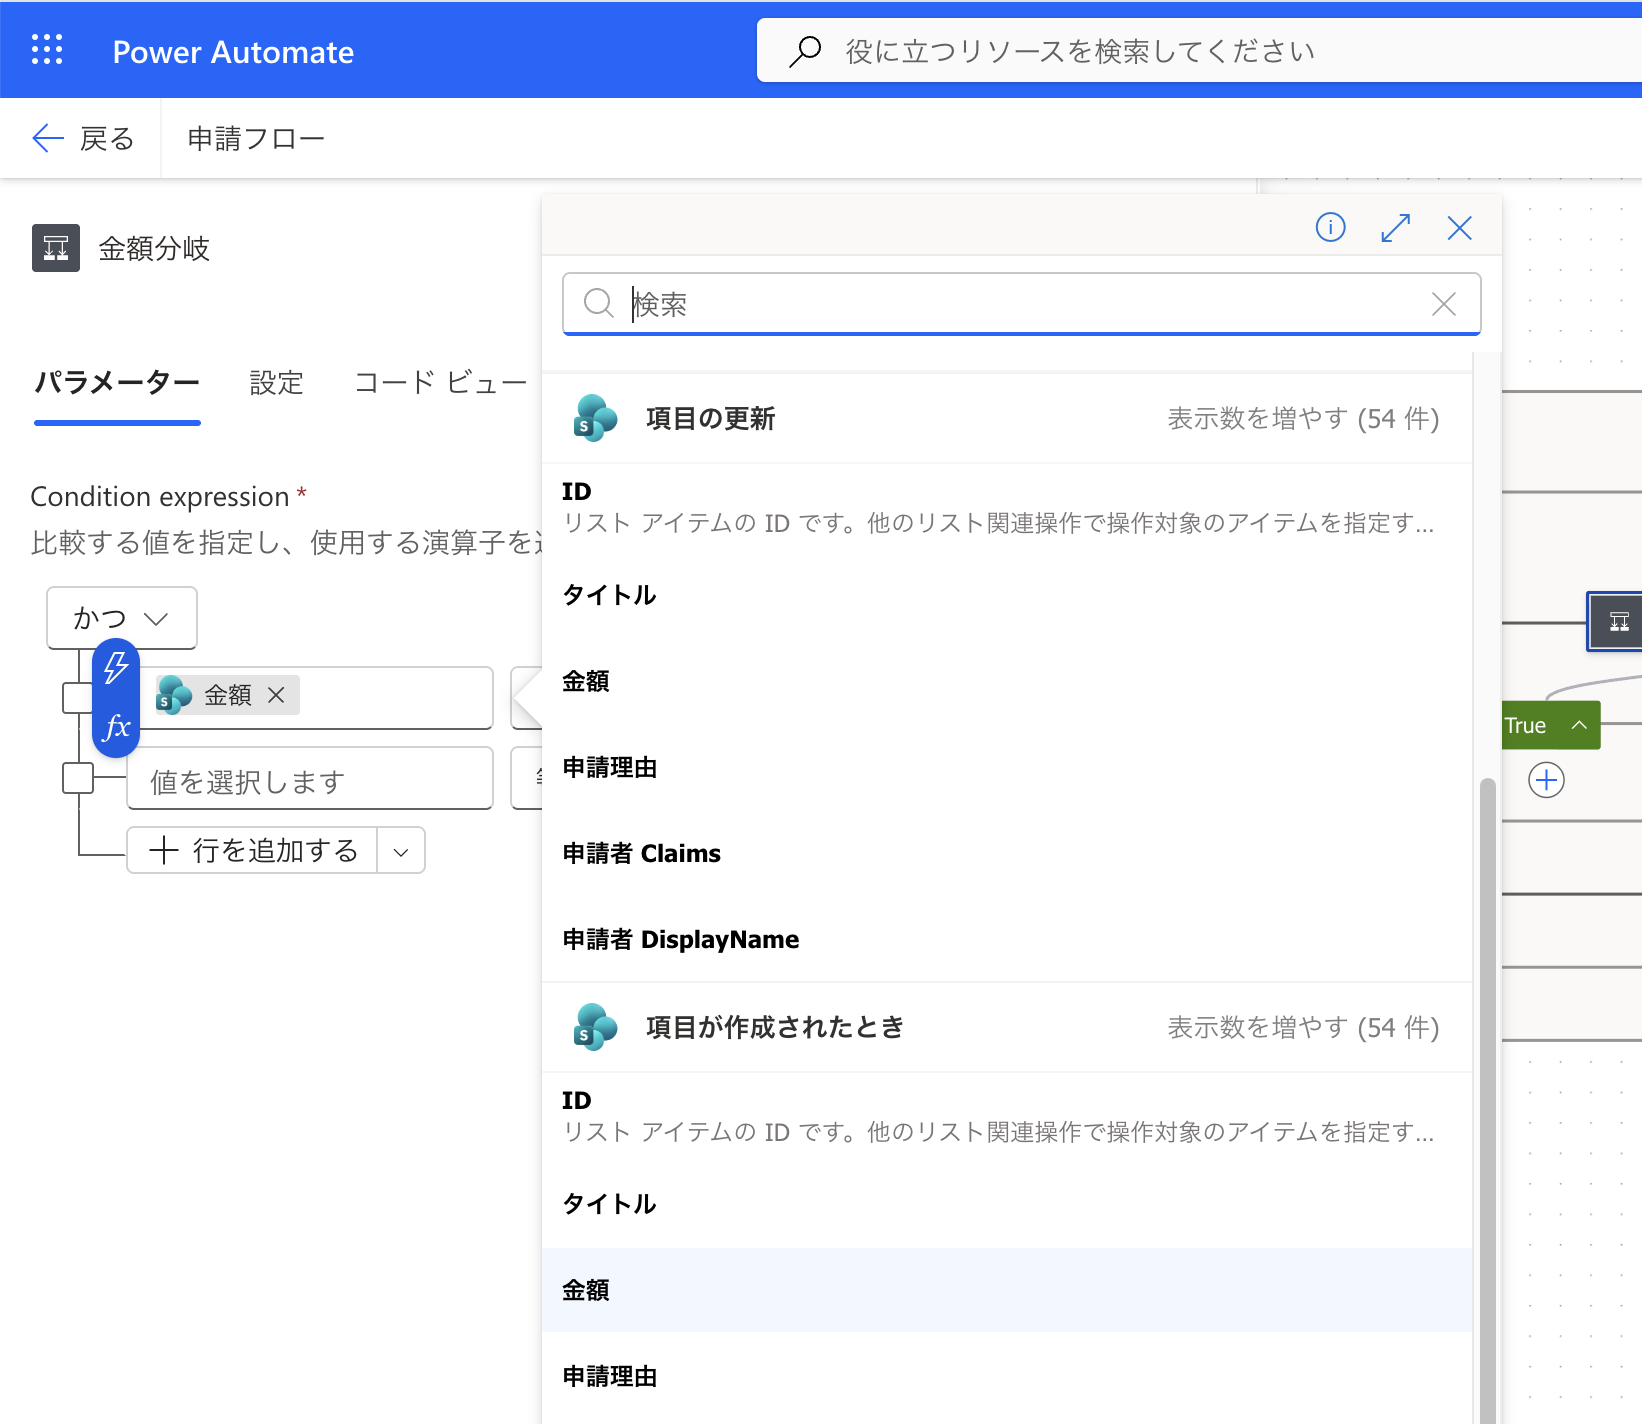1642x1424 pixels.
Task: Select 申請者 DisplayName item
Action: 1007,939
